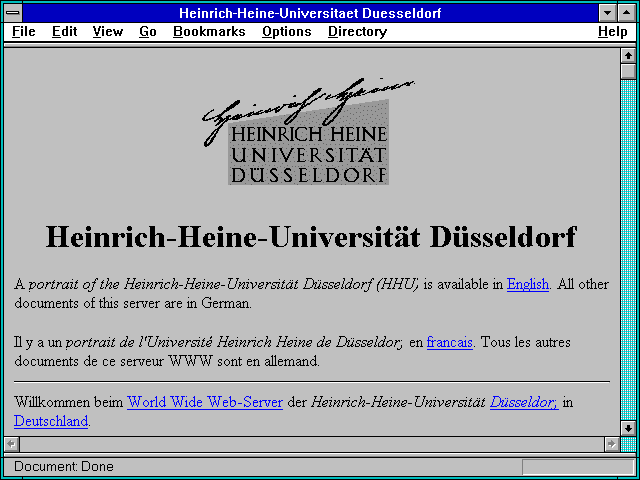Viewport: 640px width, 480px height.
Task: Click the vertical scrollbar thumb
Action: point(628,71)
